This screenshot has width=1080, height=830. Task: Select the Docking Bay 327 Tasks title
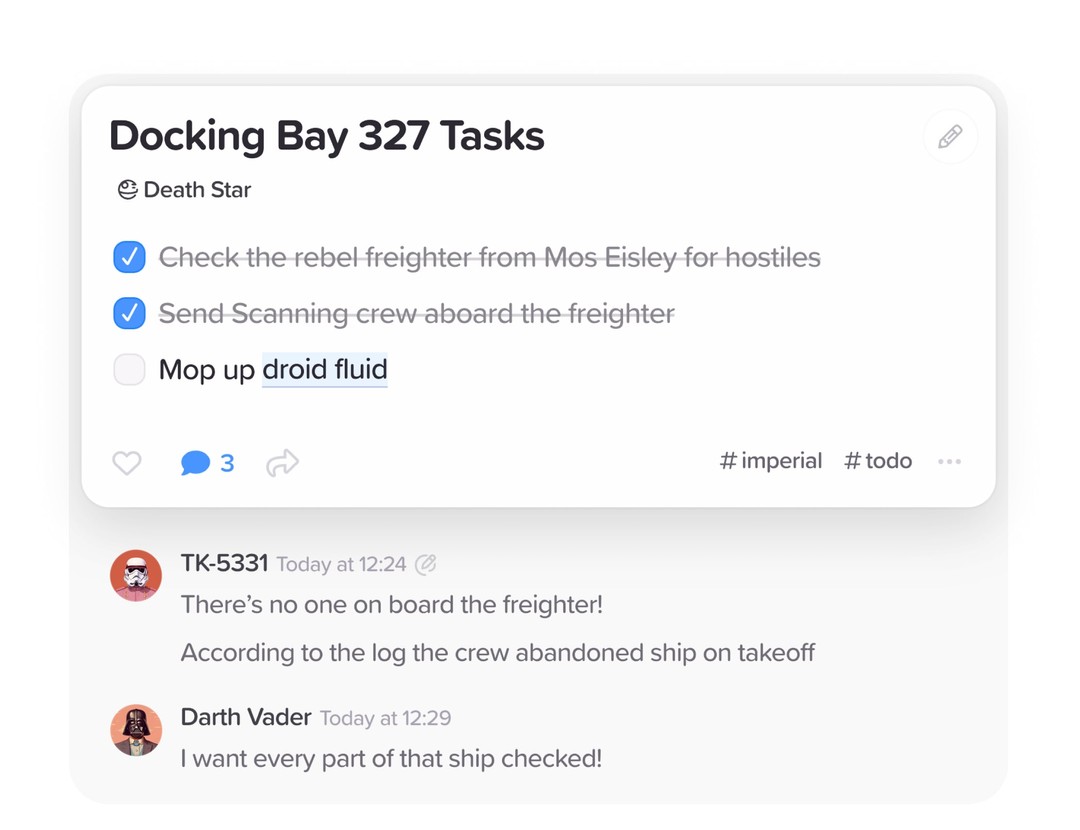[x=326, y=136]
